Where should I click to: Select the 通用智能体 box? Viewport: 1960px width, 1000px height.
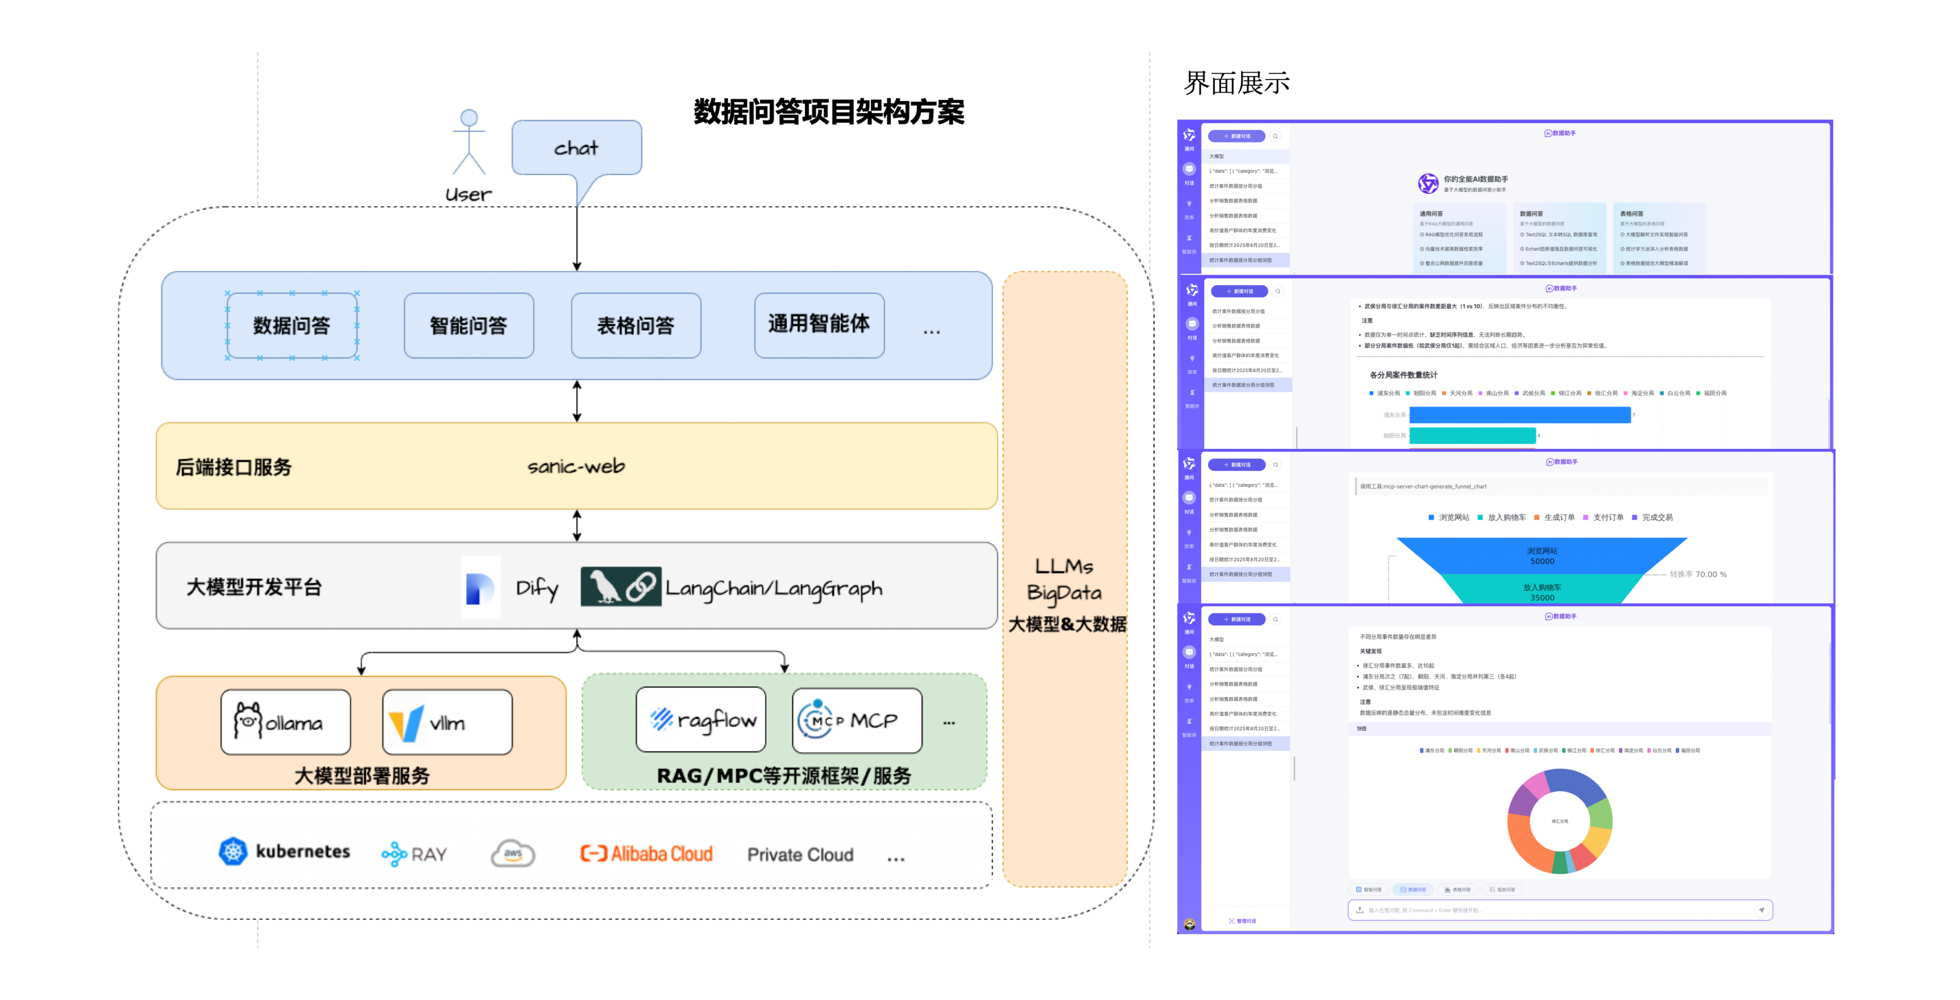tap(819, 325)
